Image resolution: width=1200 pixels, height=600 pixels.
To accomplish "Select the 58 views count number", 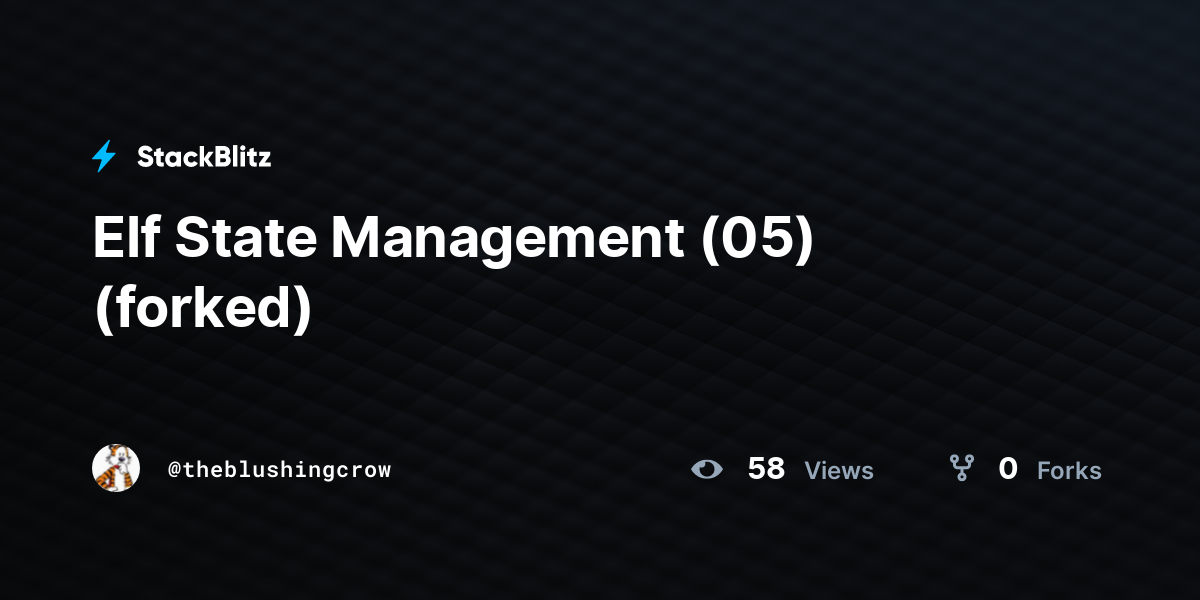I will click(766, 469).
